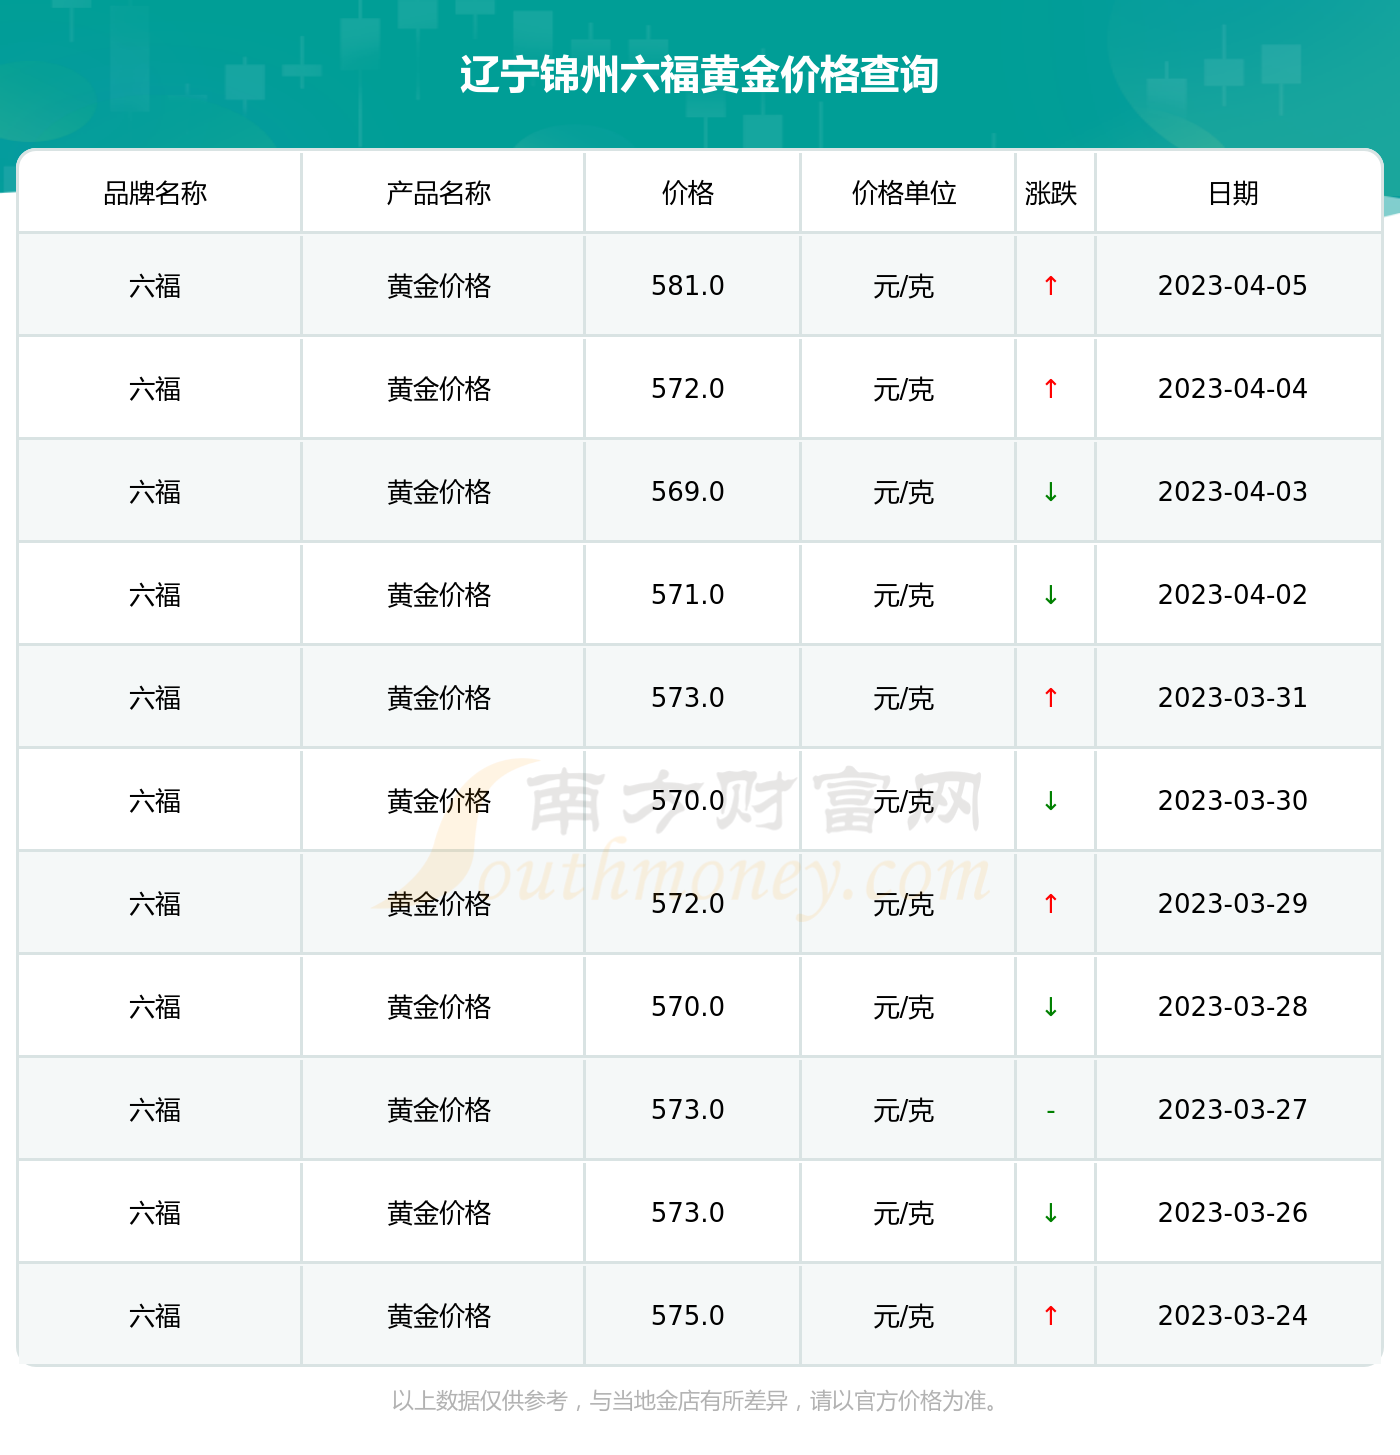Click the up arrow for 2023-04-04
Viewport: 1400px width, 1455px height.
(1051, 389)
